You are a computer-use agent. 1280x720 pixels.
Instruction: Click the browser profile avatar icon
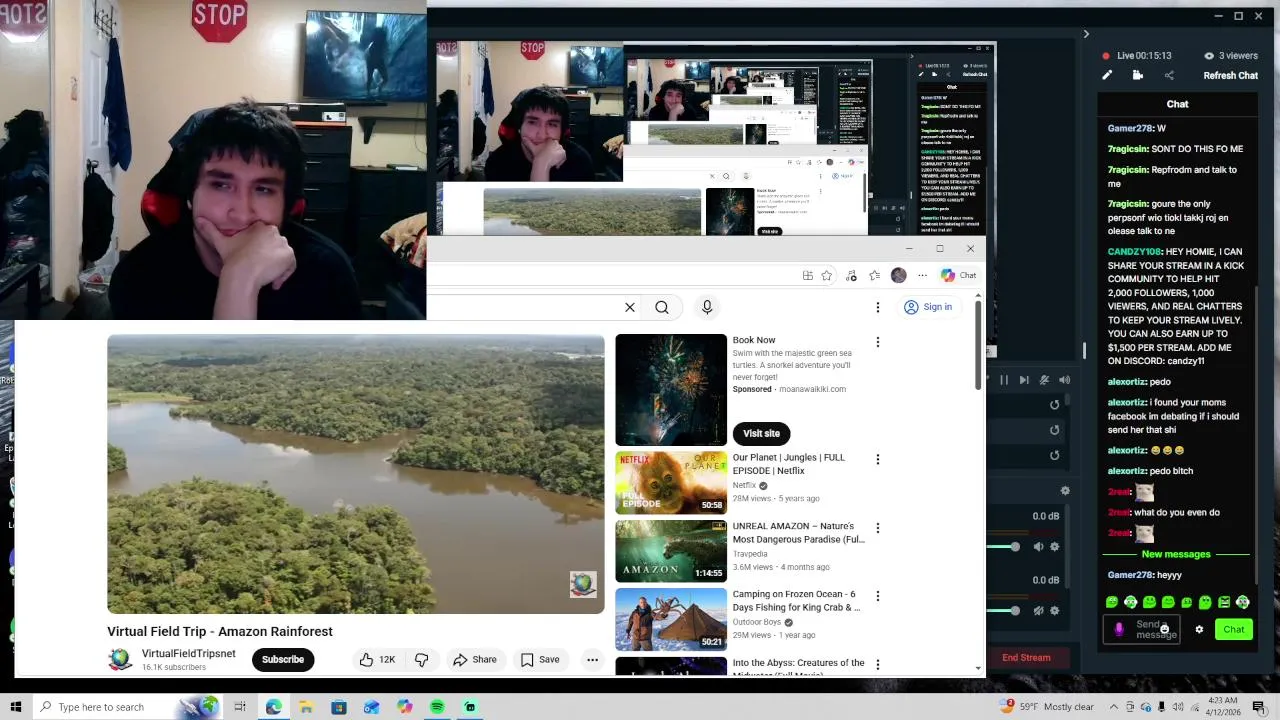tap(899, 275)
